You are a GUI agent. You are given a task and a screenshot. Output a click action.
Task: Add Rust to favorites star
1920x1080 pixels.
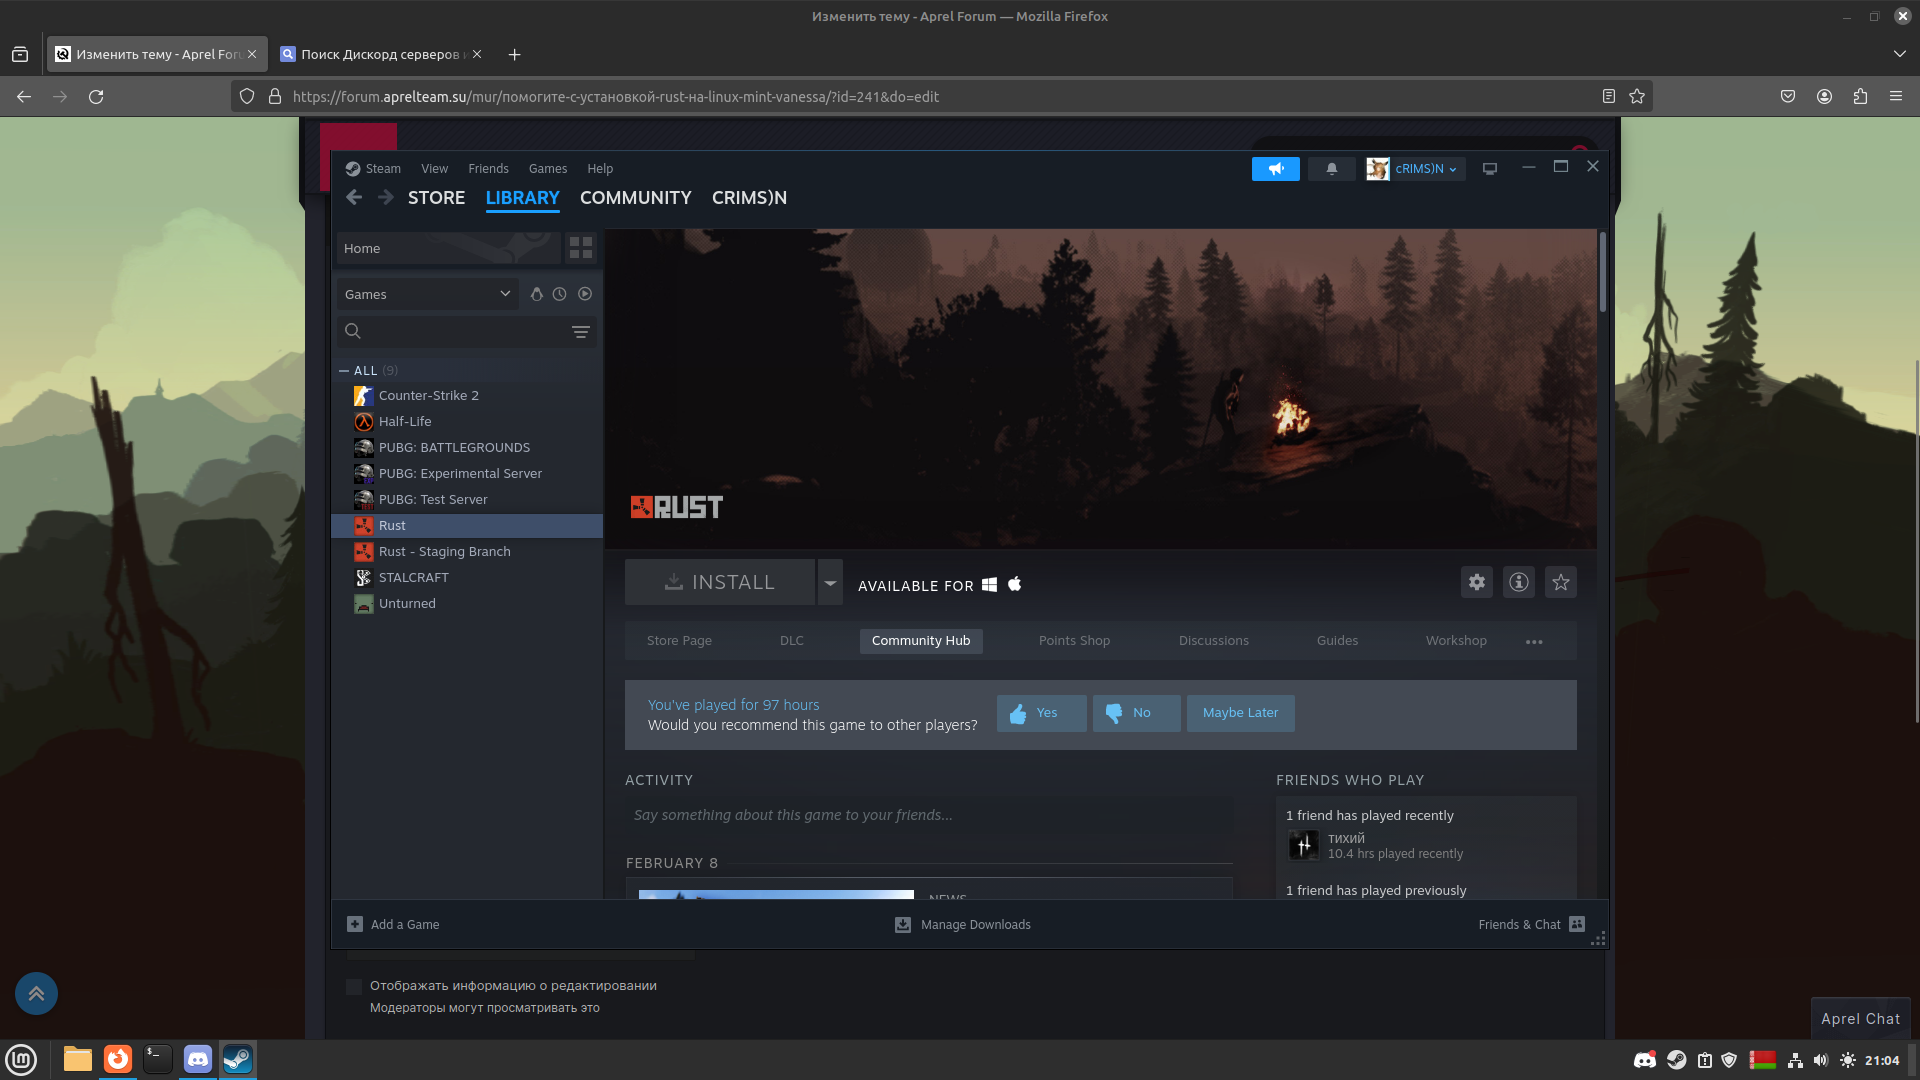1561,582
